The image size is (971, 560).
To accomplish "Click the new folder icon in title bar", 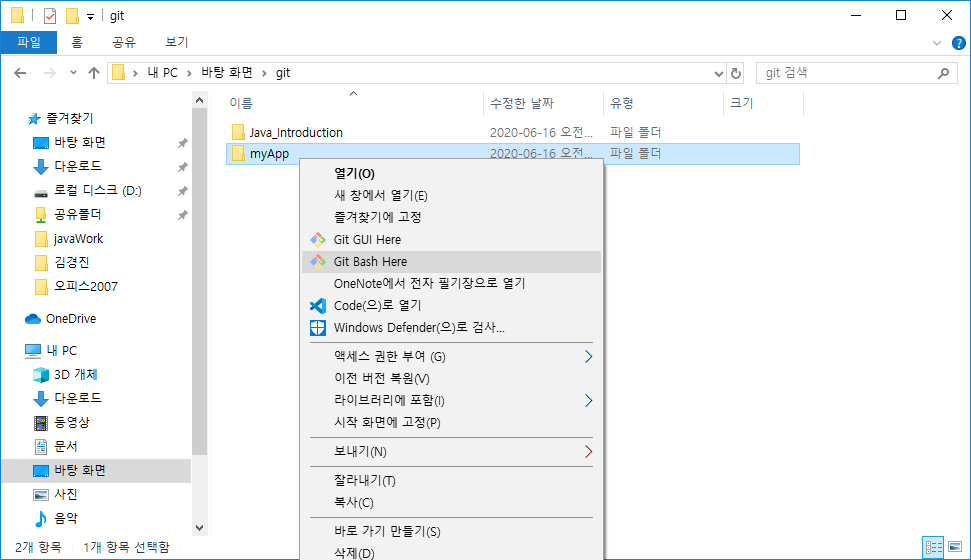I will pyautogui.click(x=72, y=15).
